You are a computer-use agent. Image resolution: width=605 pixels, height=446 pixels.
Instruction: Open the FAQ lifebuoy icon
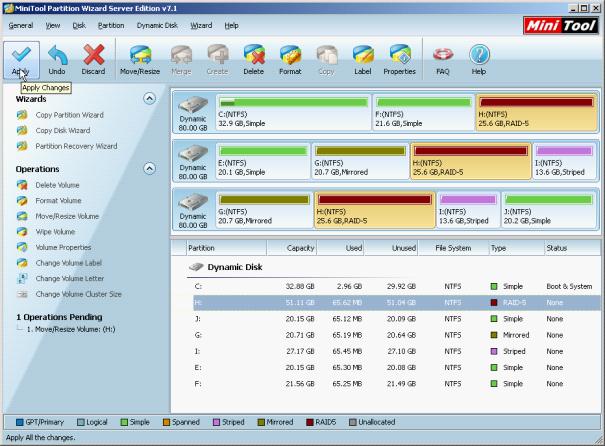point(443,55)
